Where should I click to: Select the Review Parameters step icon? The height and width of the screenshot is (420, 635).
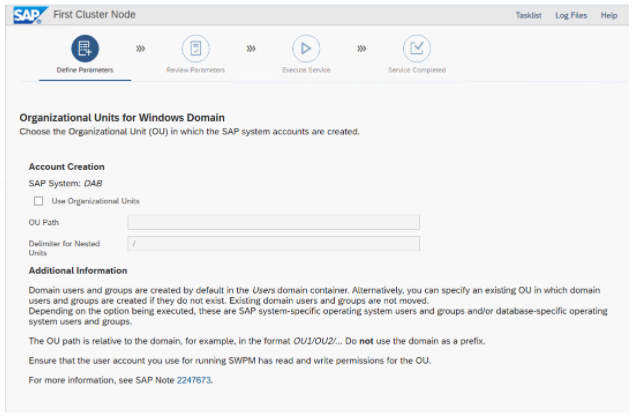(196, 49)
